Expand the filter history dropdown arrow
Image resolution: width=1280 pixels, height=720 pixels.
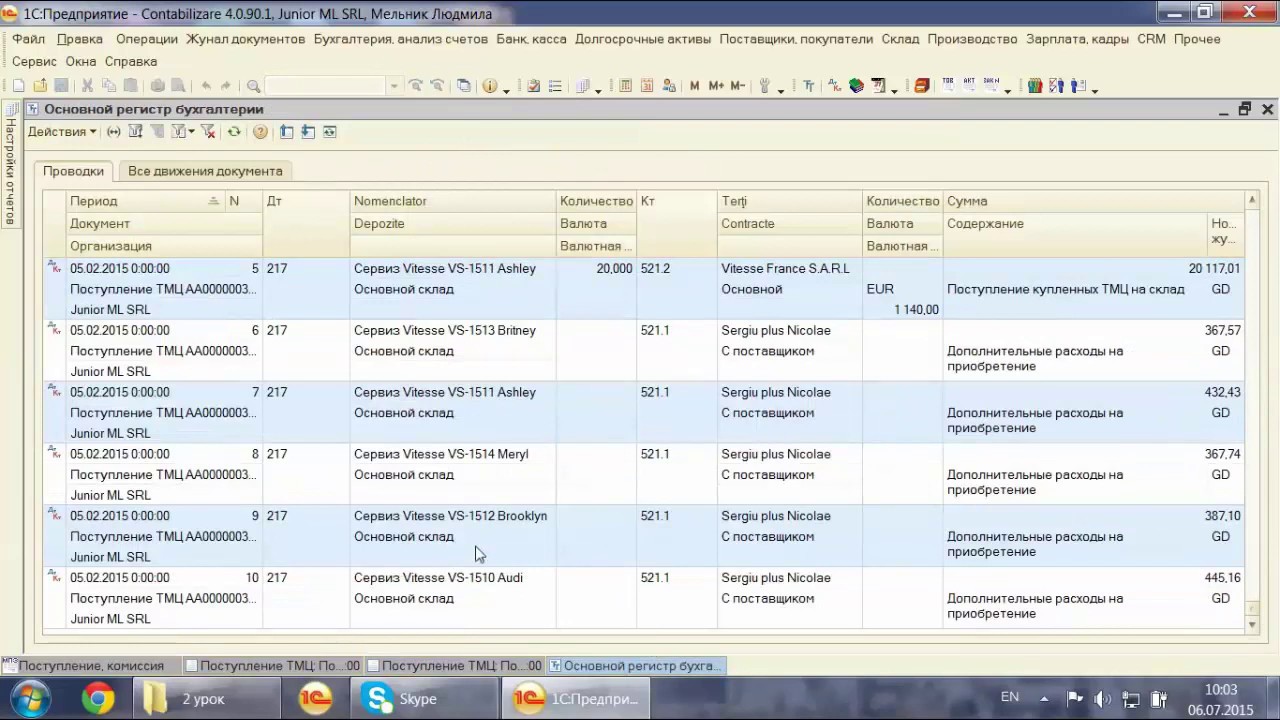[x=191, y=132]
